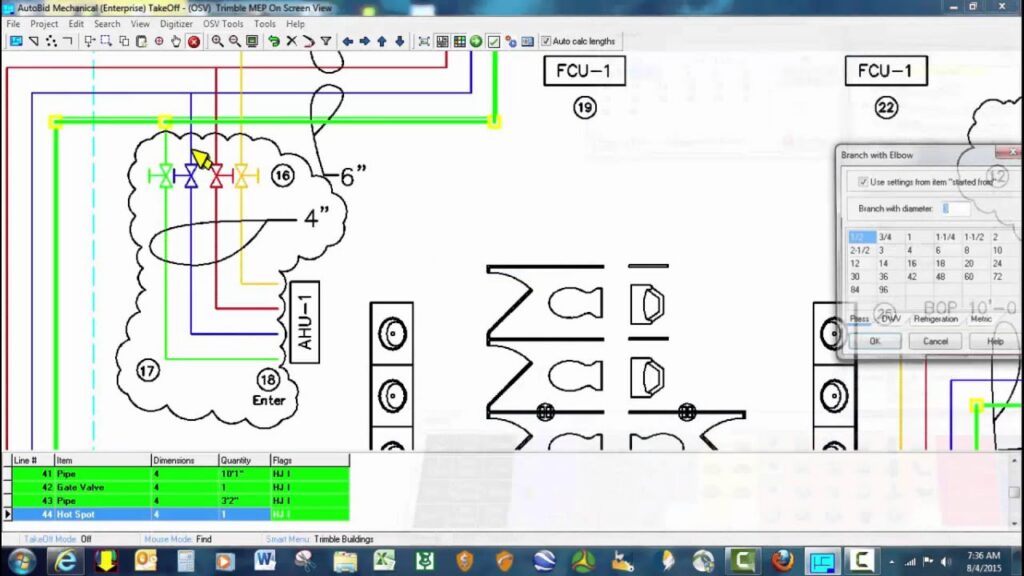Click the blue left arrow toolbar icon
Viewport: 1024px width, 576px height.
(x=347, y=41)
